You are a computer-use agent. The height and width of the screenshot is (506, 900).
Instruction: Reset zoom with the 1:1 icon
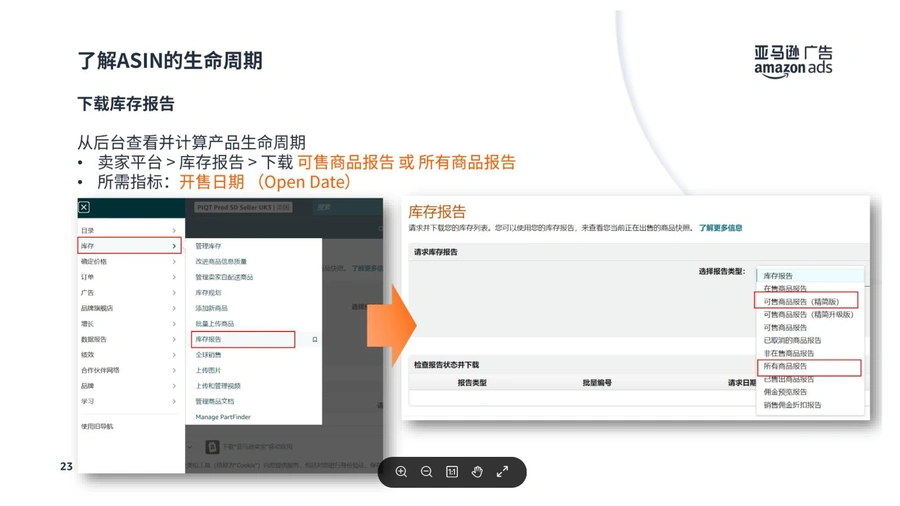452,472
